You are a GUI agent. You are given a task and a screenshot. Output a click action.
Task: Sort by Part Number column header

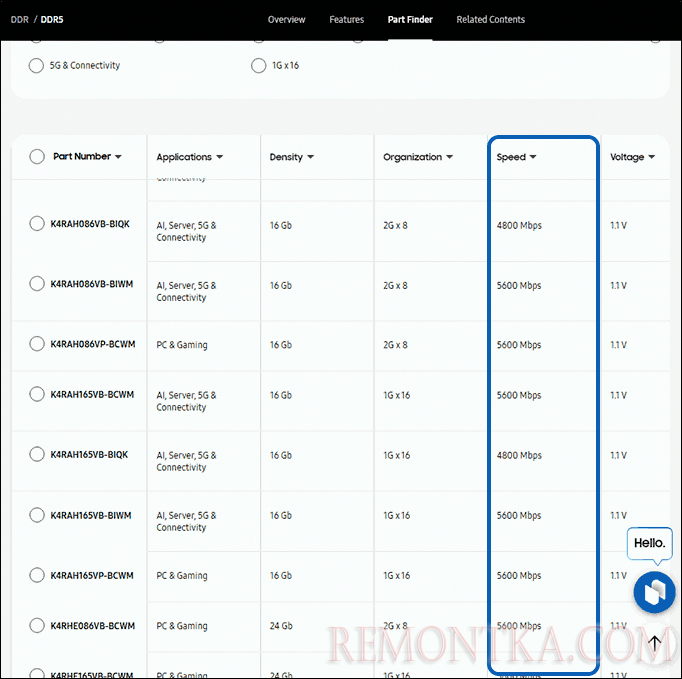(87, 157)
